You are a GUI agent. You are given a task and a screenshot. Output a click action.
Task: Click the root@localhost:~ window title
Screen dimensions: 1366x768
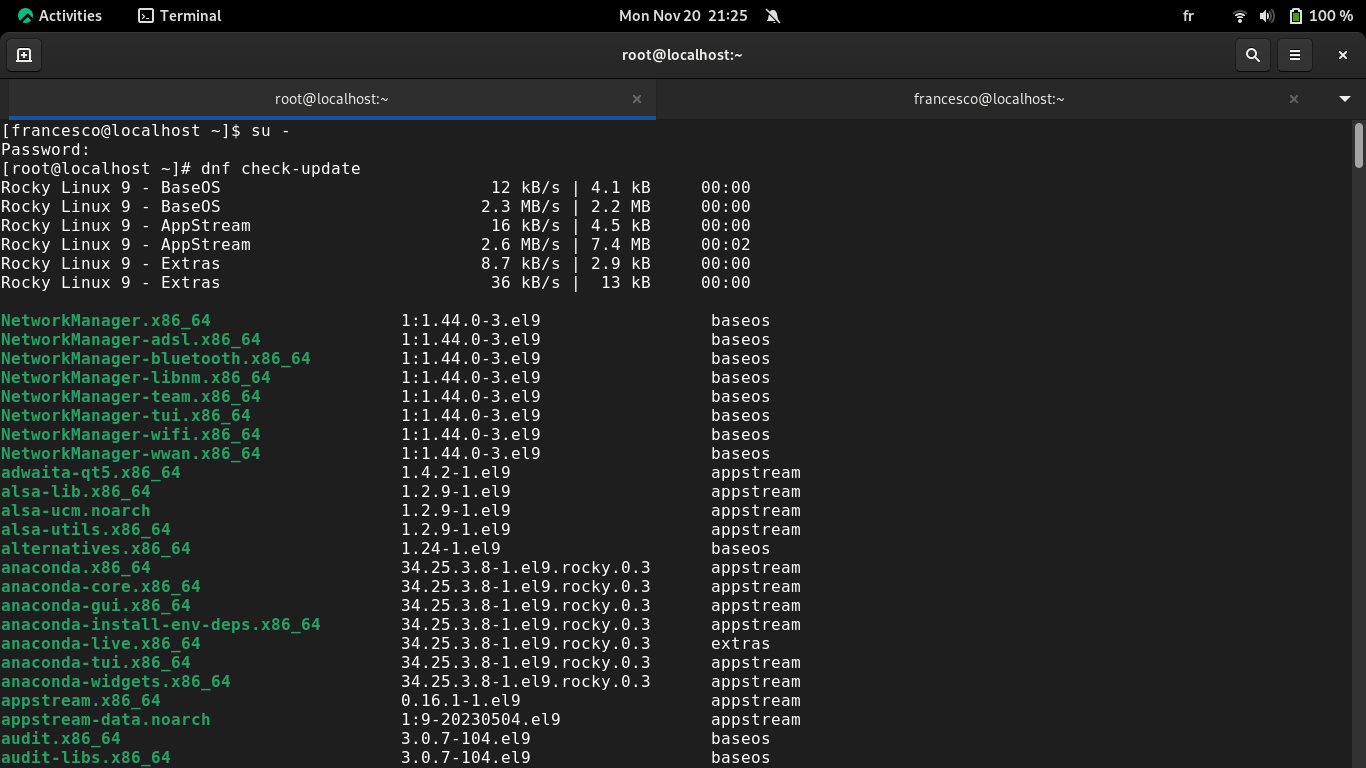click(682, 55)
